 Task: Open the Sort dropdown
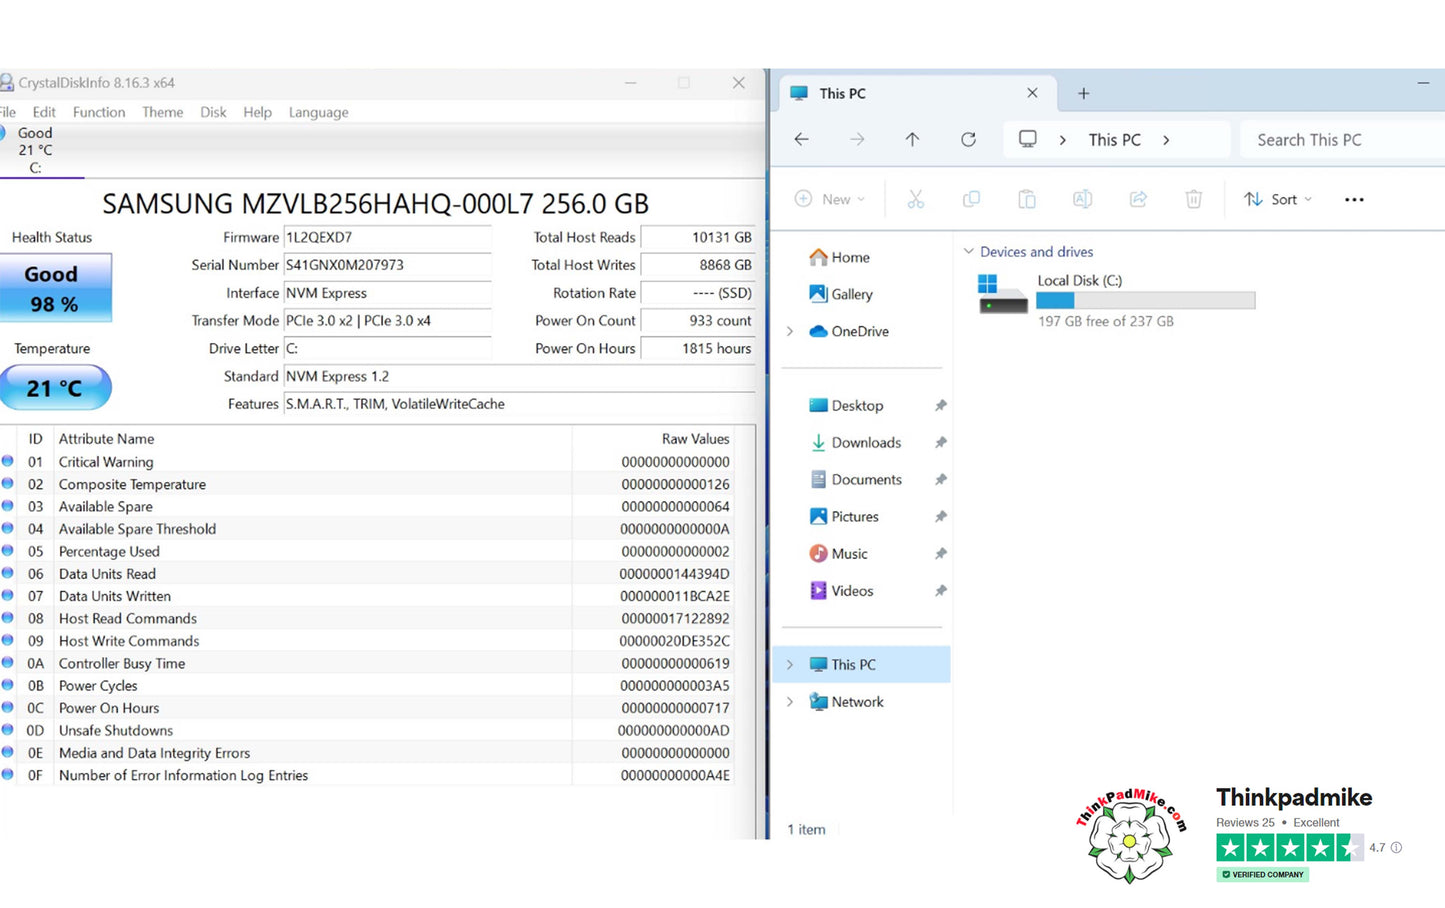click(x=1277, y=199)
